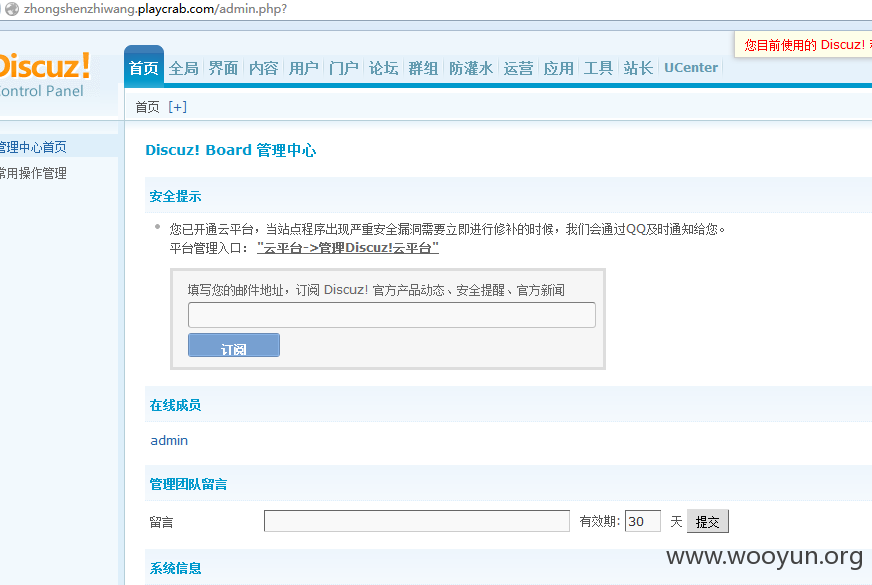The image size is (872, 585).
Task: Click the 订阅 subscribe button
Action: [x=234, y=345]
